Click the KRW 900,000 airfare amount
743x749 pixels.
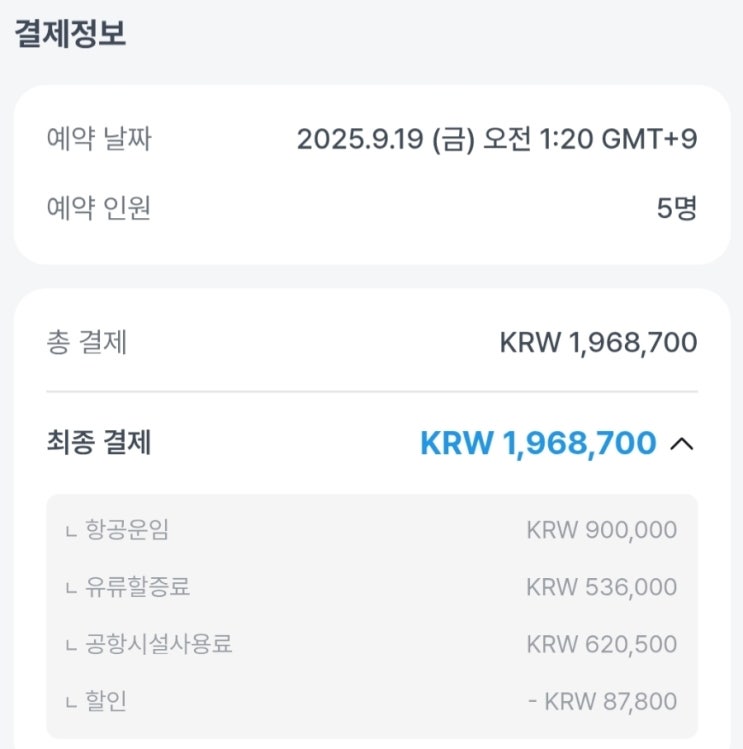(x=601, y=530)
